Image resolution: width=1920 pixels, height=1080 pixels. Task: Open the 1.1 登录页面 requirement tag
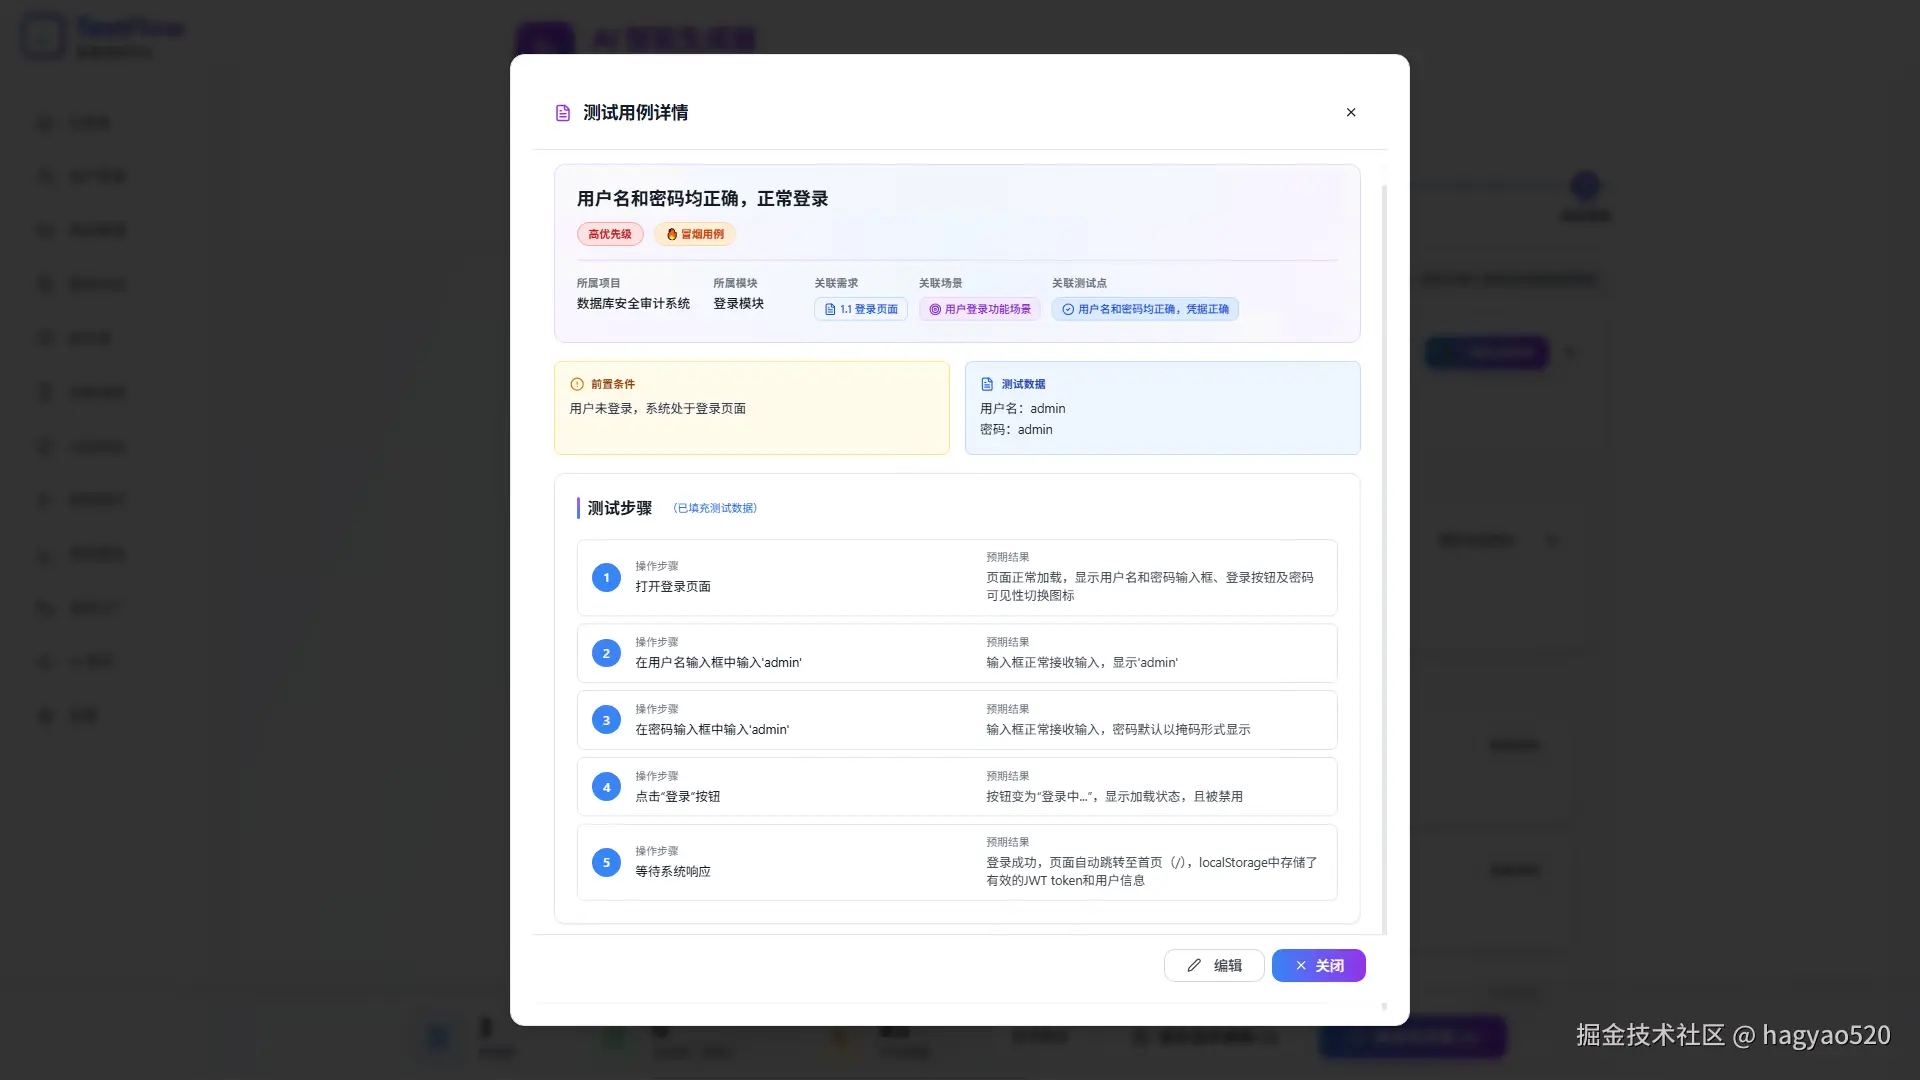(860, 309)
